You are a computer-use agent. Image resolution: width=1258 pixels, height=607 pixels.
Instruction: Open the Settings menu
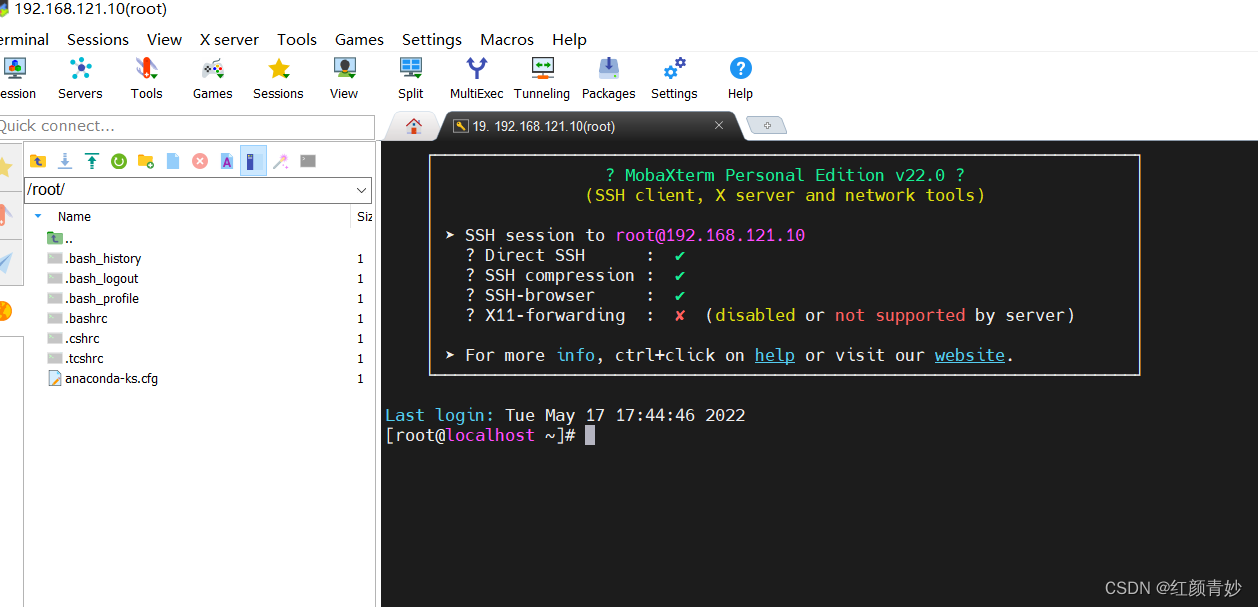432,40
